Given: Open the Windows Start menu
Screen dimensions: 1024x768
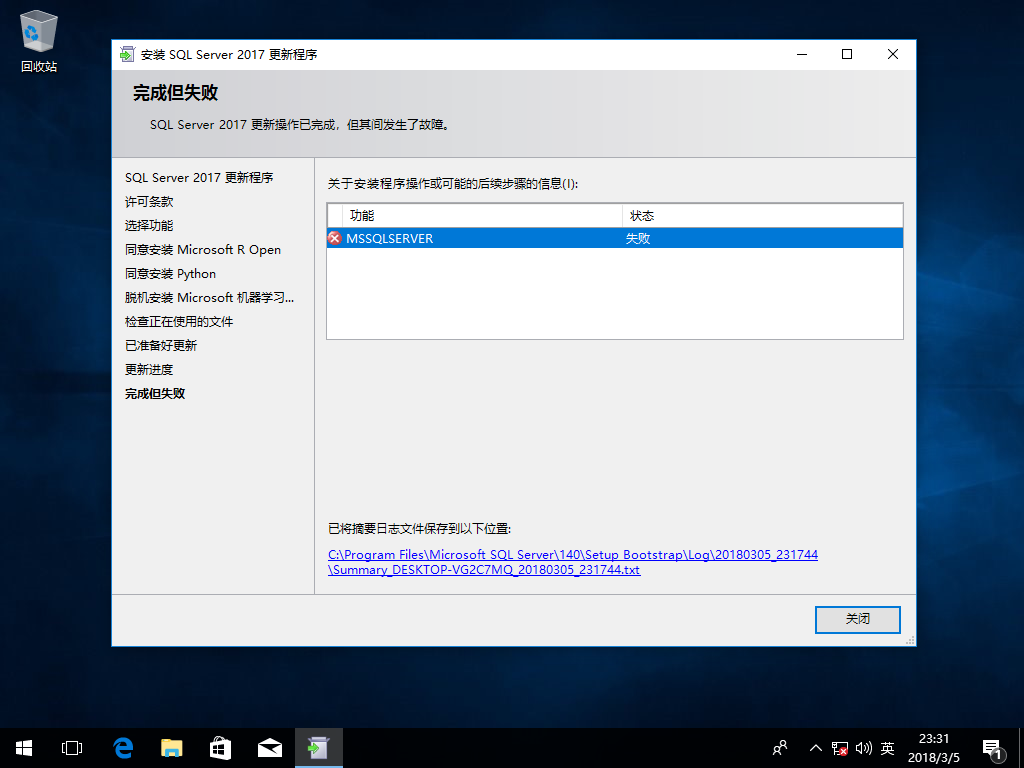Looking at the screenshot, I should click(24, 748).
